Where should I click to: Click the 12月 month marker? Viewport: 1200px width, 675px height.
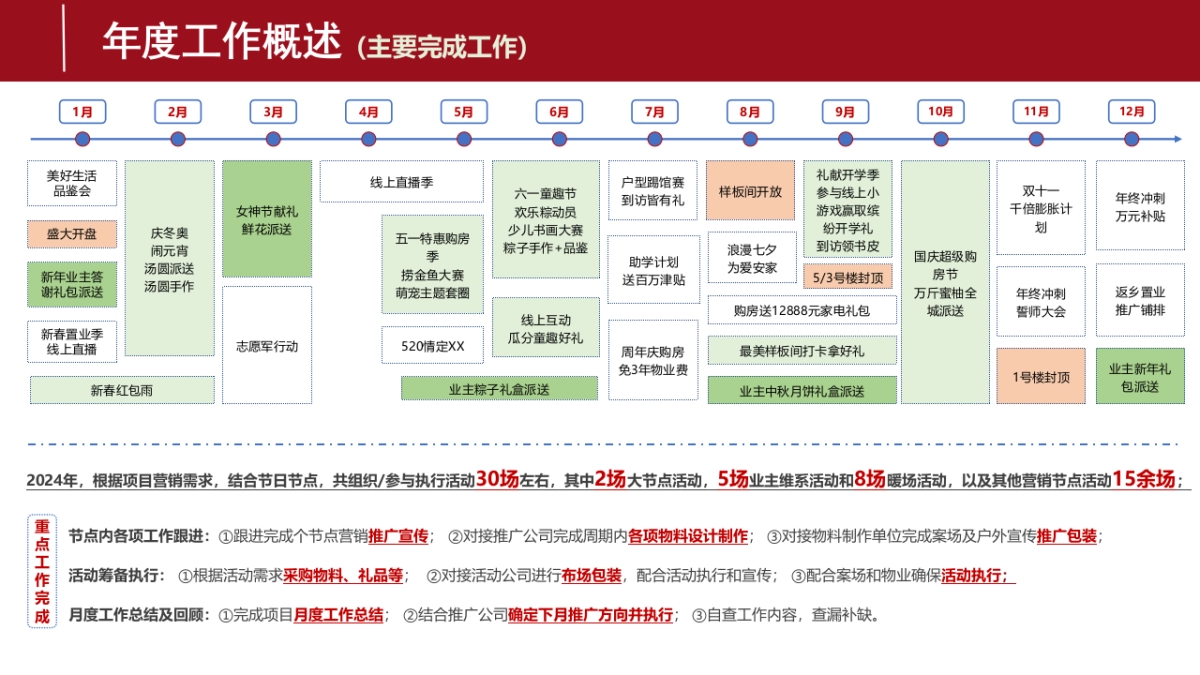1134,112
